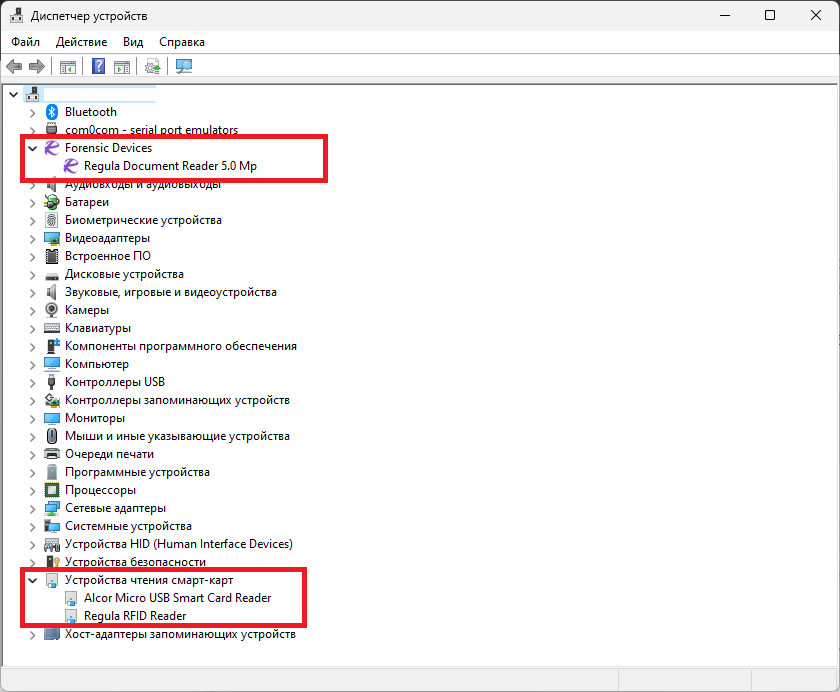Select the Биометрические устройства label
840x692 pixels.
click(143, 220)
